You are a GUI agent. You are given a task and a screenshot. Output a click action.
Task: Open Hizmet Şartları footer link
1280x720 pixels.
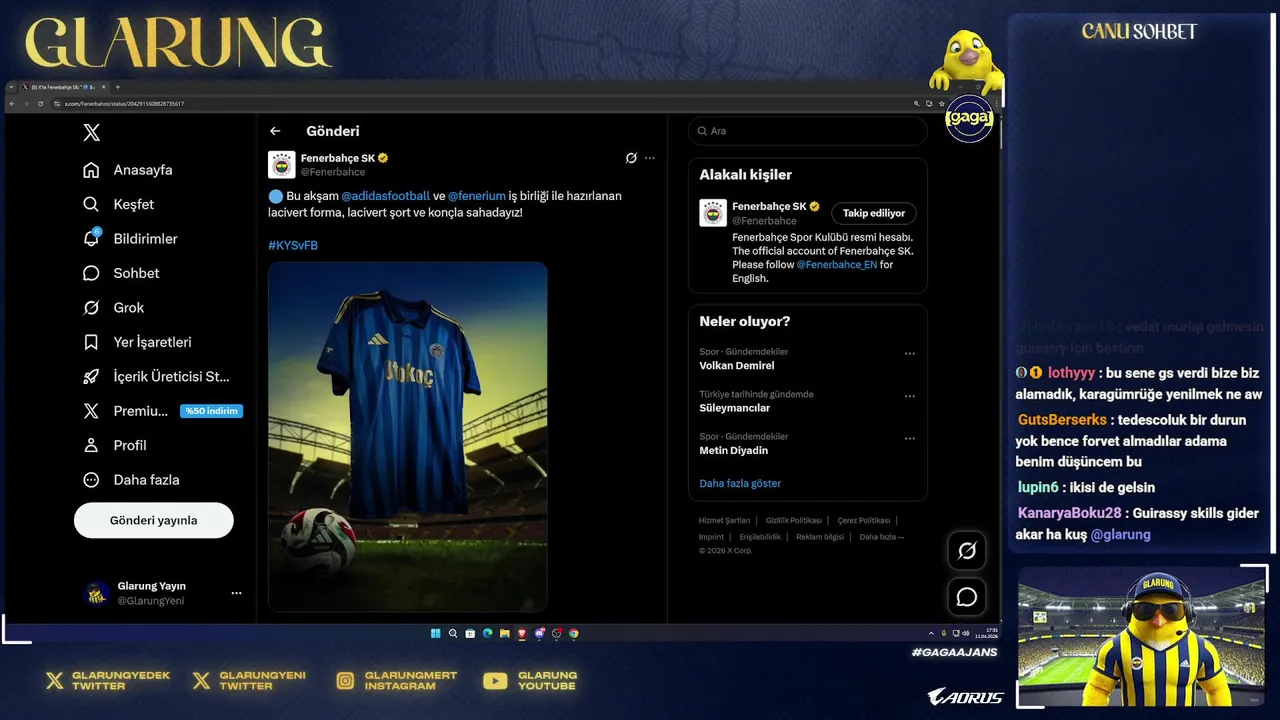point(724,521)
